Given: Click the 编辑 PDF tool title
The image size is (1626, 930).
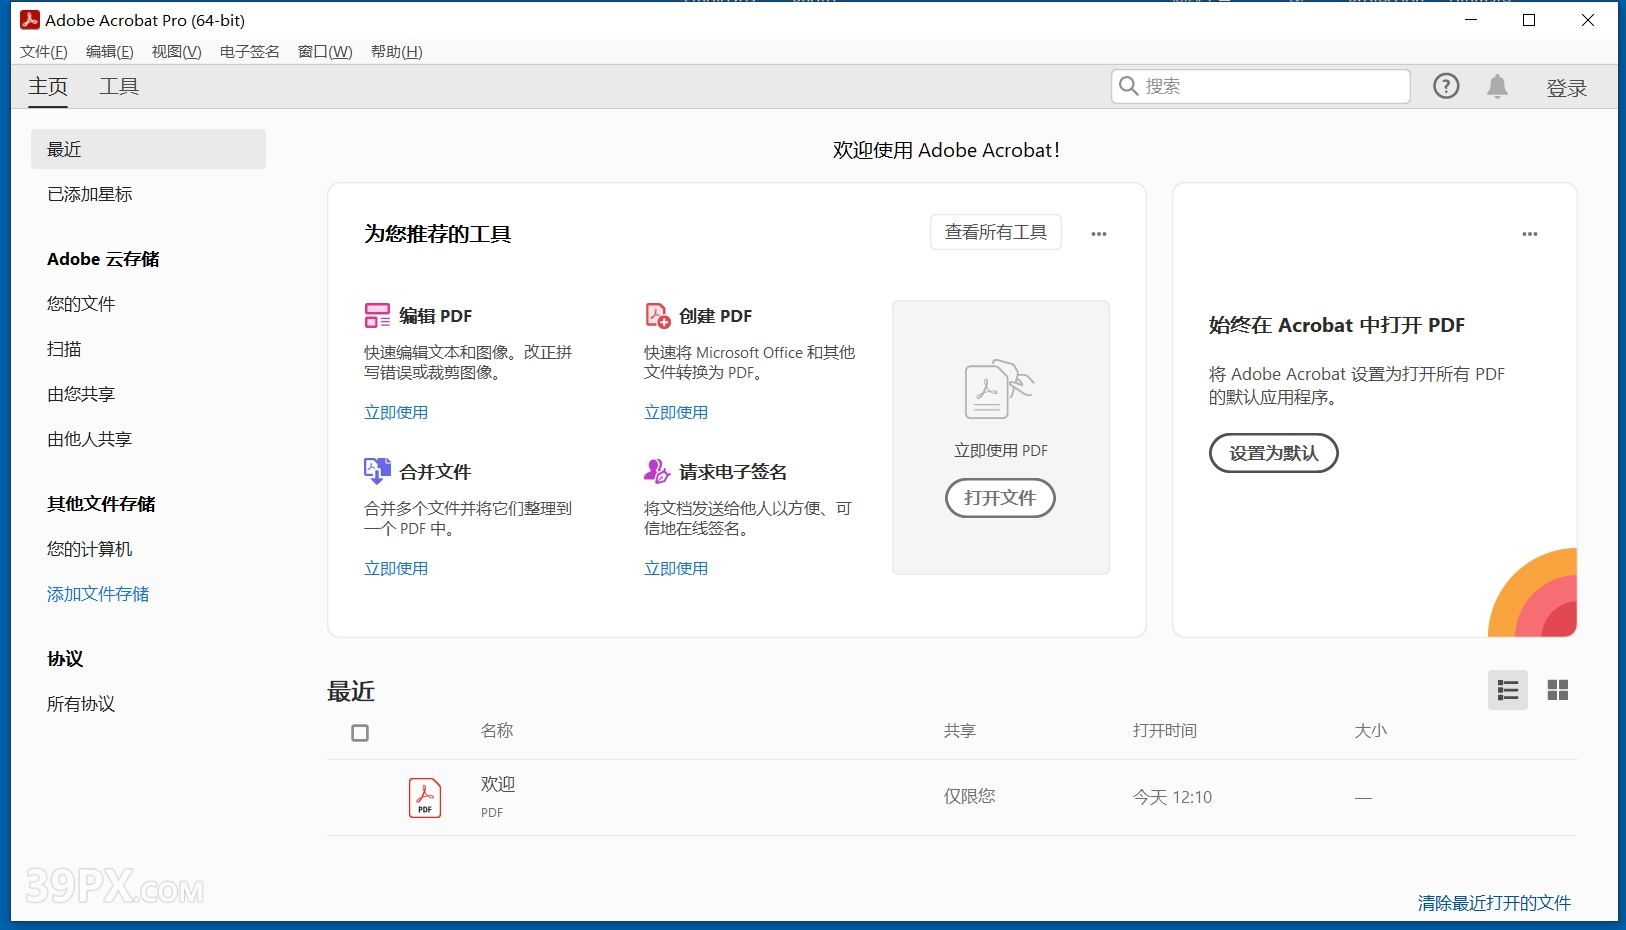Looking at the screenshot, I should point(436,316).
